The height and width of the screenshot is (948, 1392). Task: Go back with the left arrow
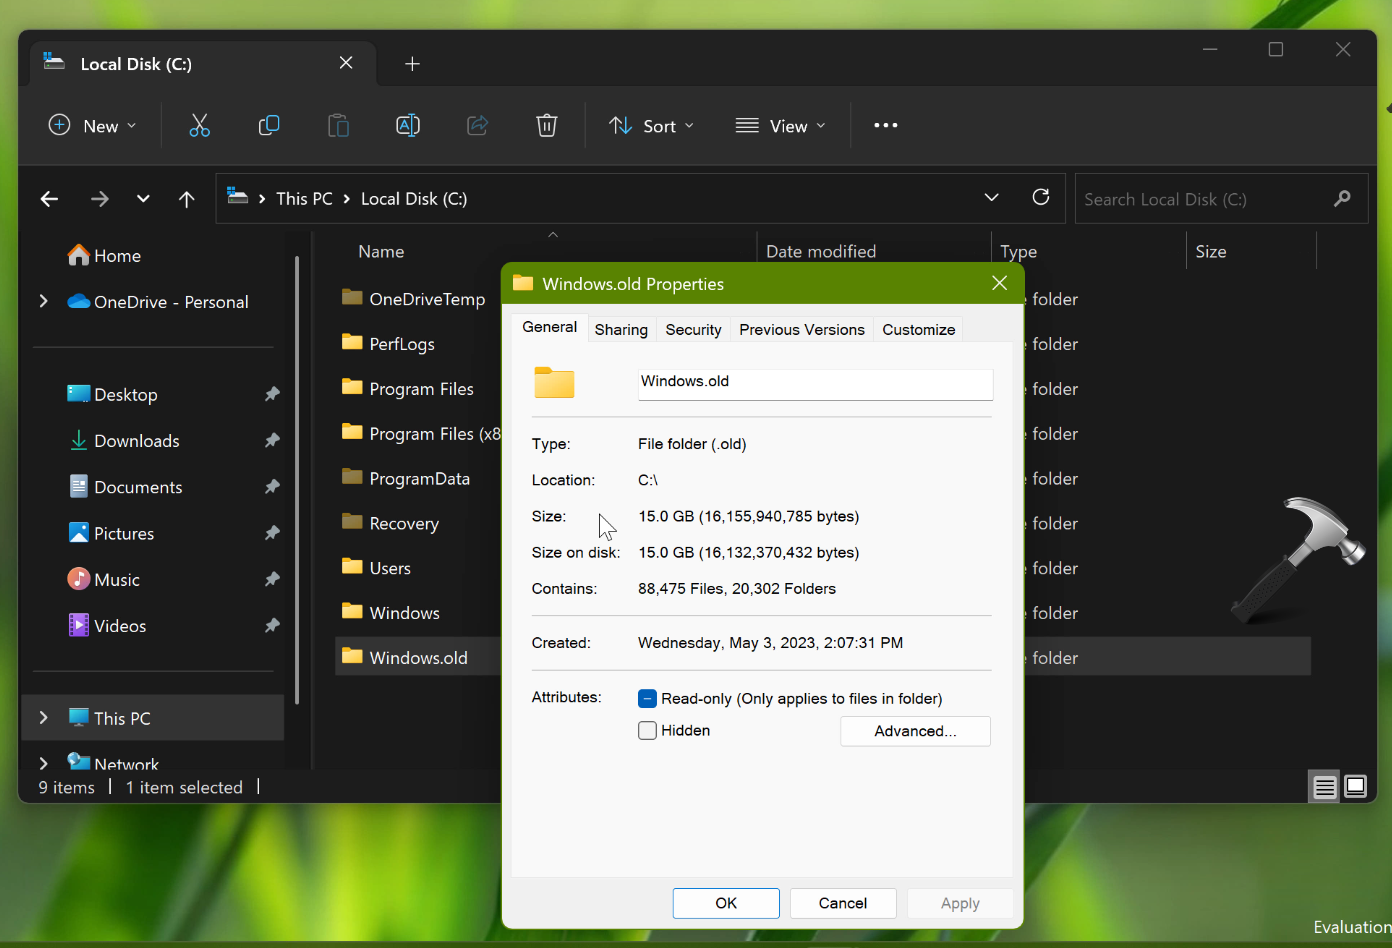(x=49, y=199)
